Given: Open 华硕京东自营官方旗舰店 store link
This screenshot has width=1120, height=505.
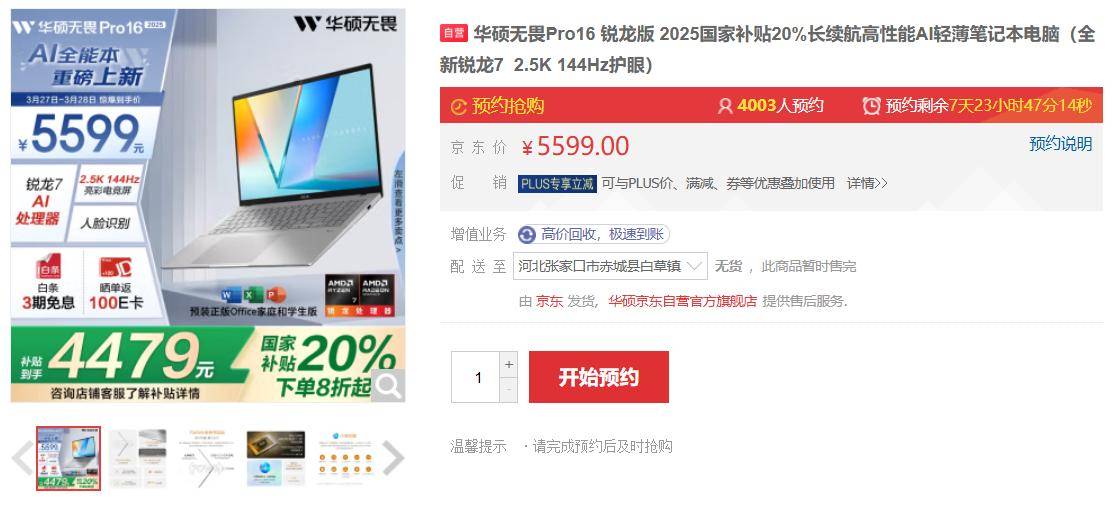Looking at the screenshot, I should coord(682,301).
